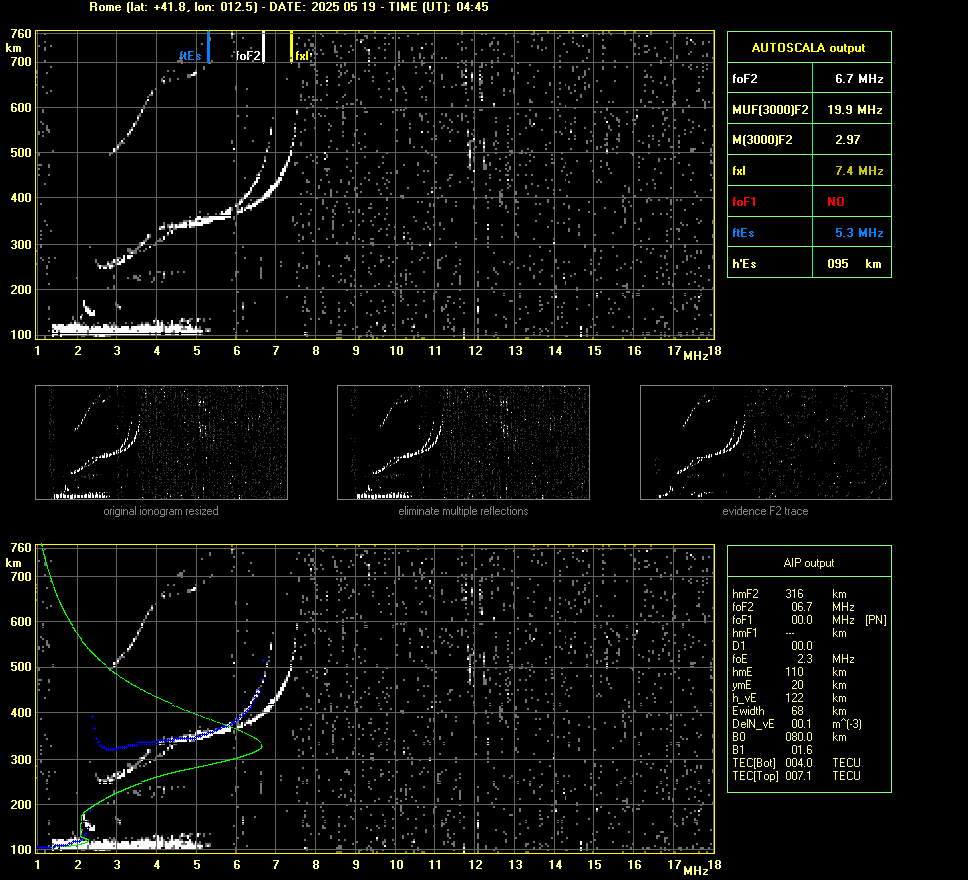Viewport: 968px width, 880px height.
Task: Click the 'original ionogram resized' thumbnail
Action: pos(161,442)
